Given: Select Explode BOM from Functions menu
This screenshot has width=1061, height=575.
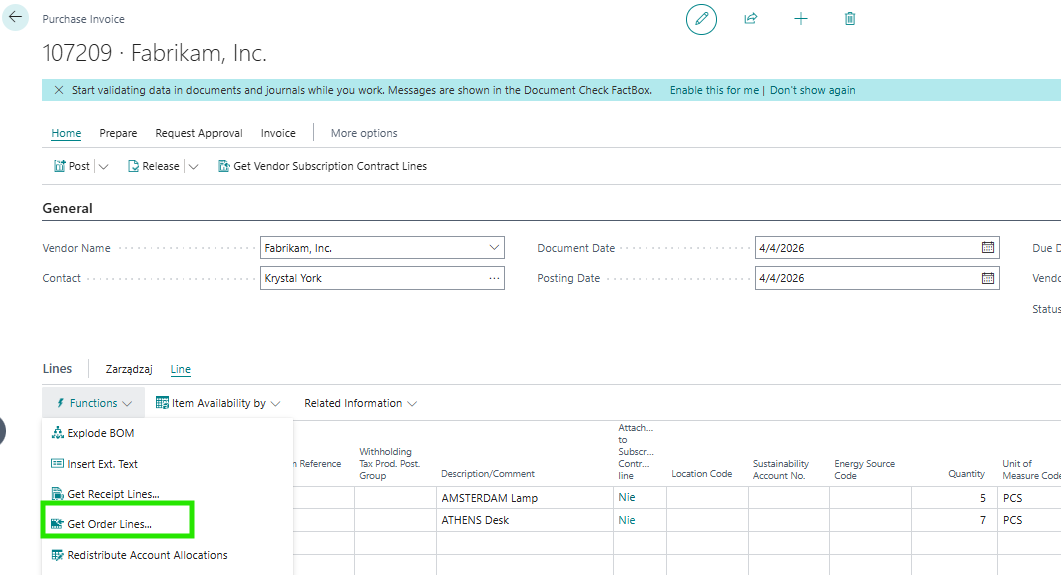Looking at the screenshot, I should (x=100, y=433).
